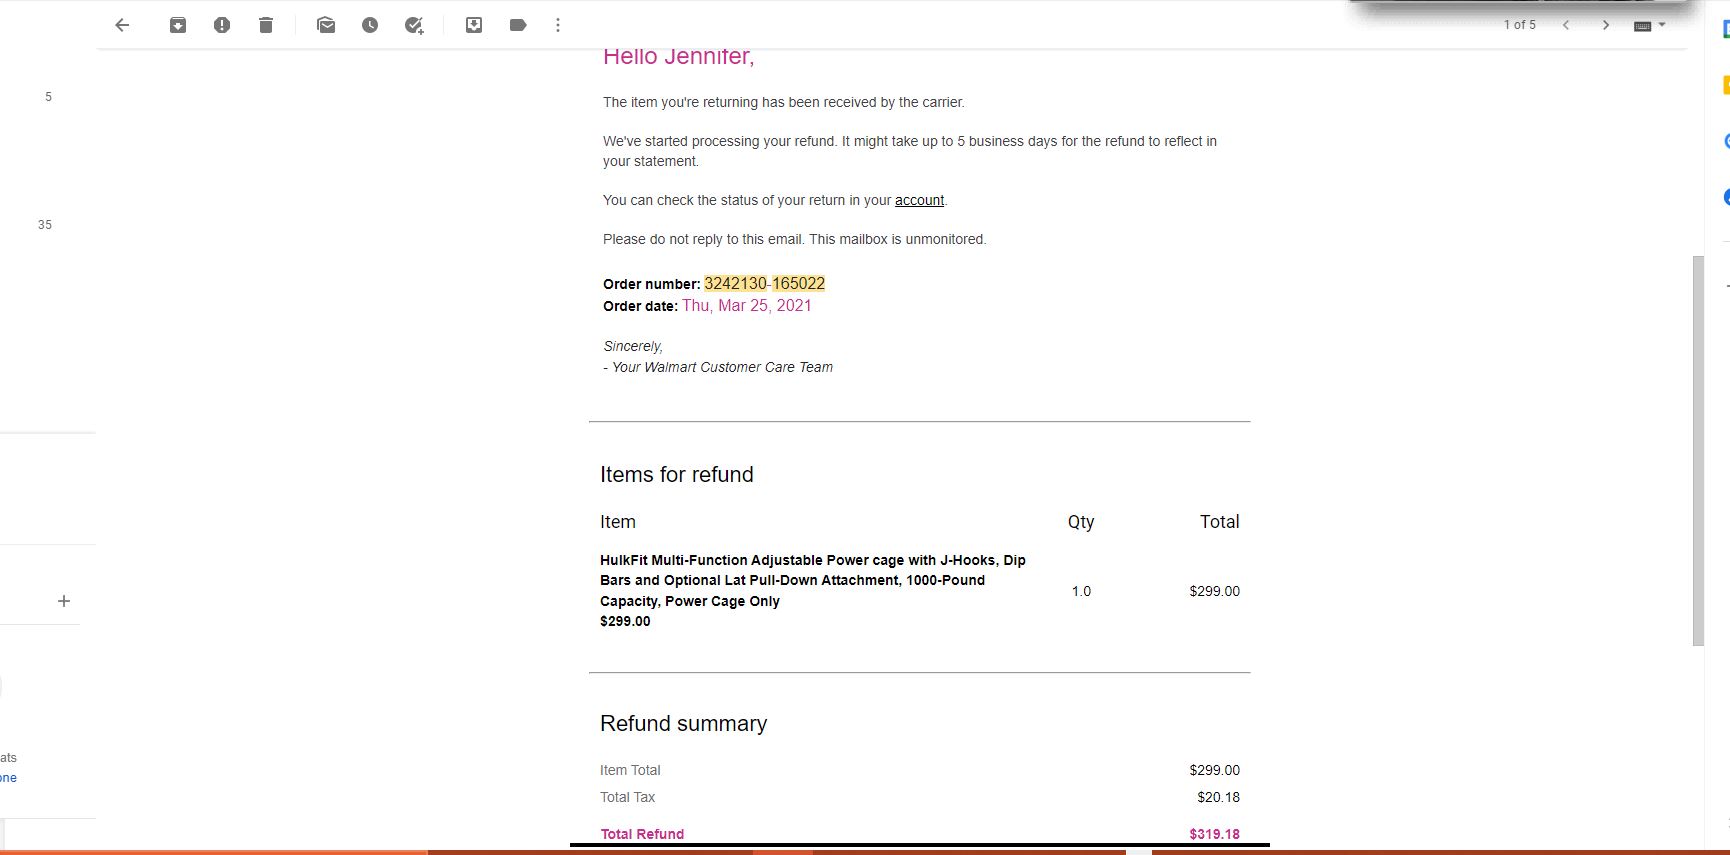Click the vertical scrollbar of the email

pyautogui.click(x=1697, y=450)
